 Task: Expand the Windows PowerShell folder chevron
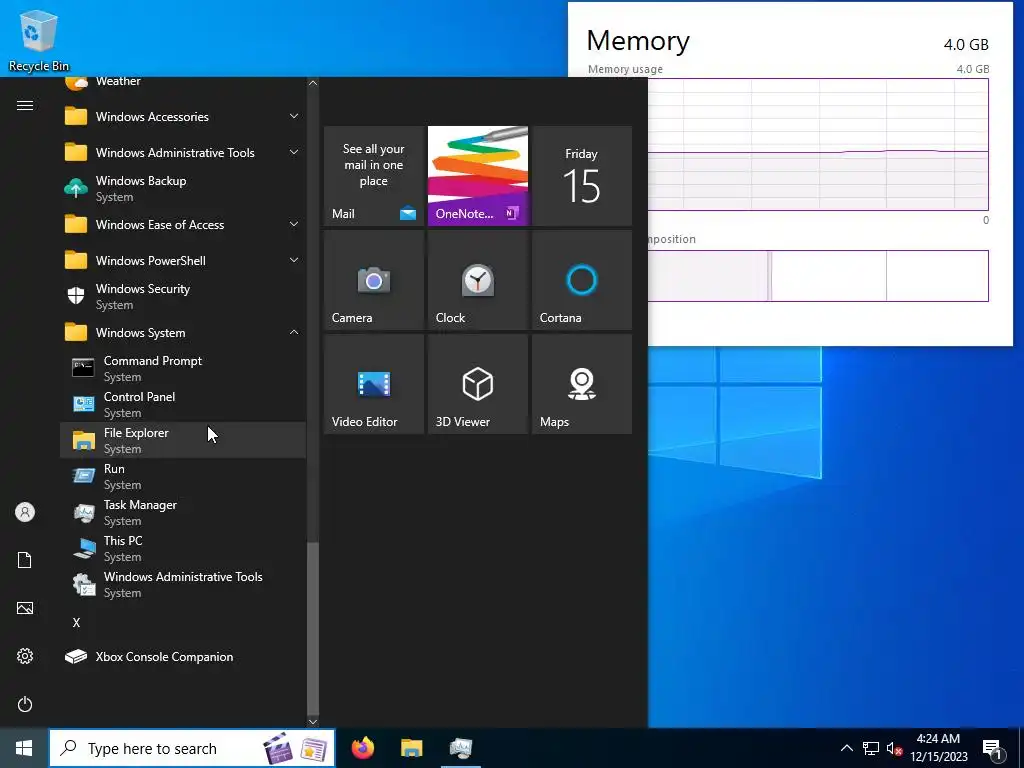pos(294,260)
